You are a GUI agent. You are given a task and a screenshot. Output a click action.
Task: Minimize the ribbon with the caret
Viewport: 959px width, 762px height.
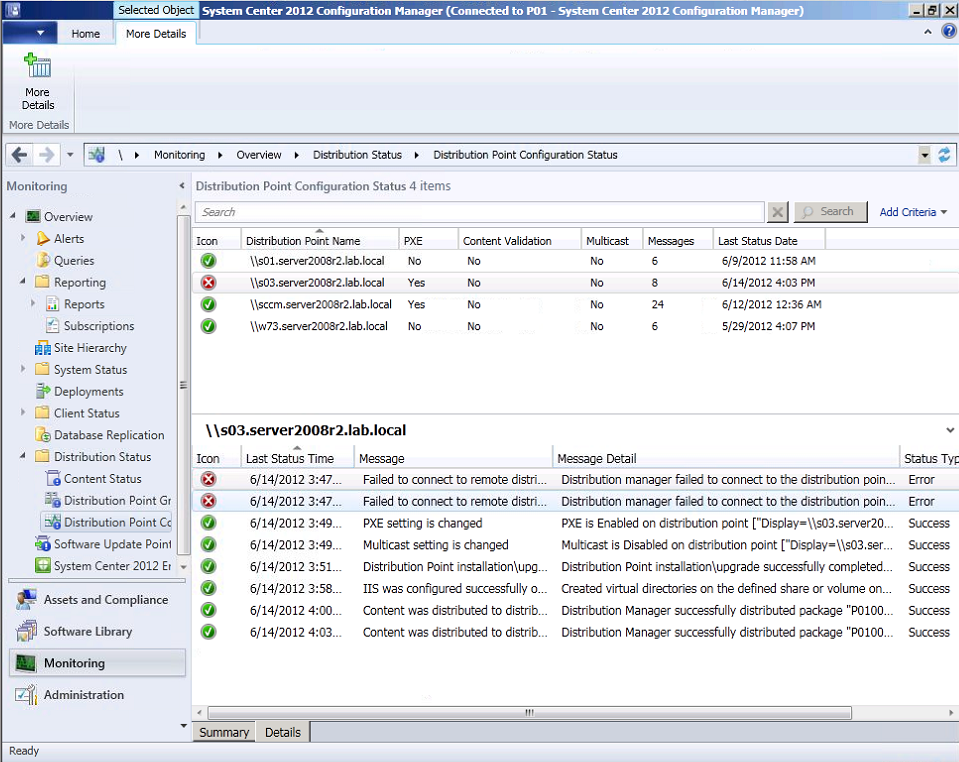[928, 32]
